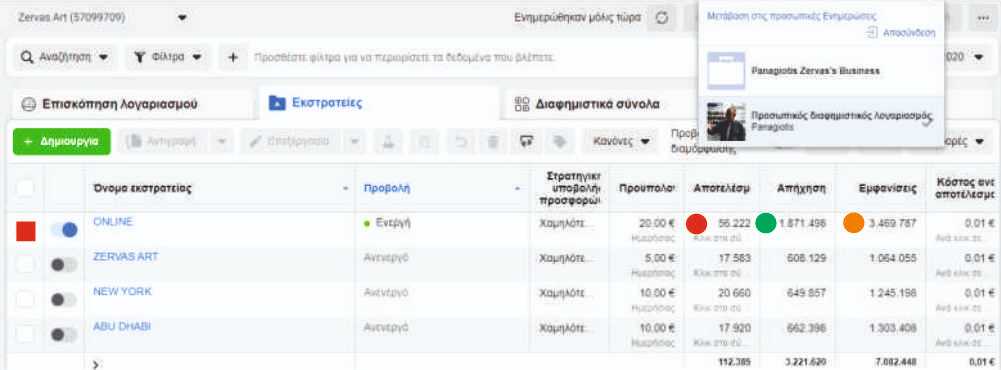This screenshot has height=370, width=1001.
Task: Click the tag label icon in toolbar
Action: click(x=560, y=141)
